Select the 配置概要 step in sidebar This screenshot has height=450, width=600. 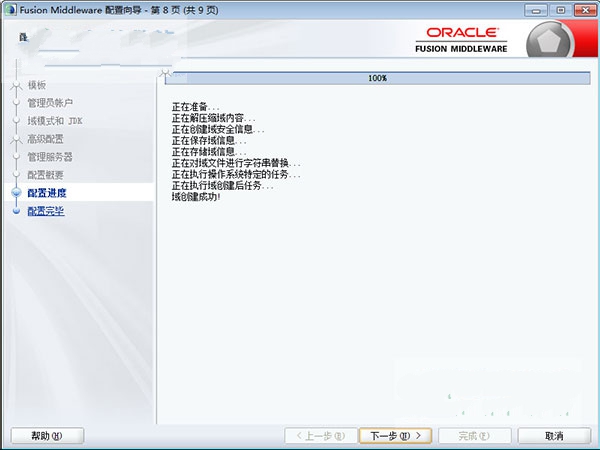click(x=46, y=175)
